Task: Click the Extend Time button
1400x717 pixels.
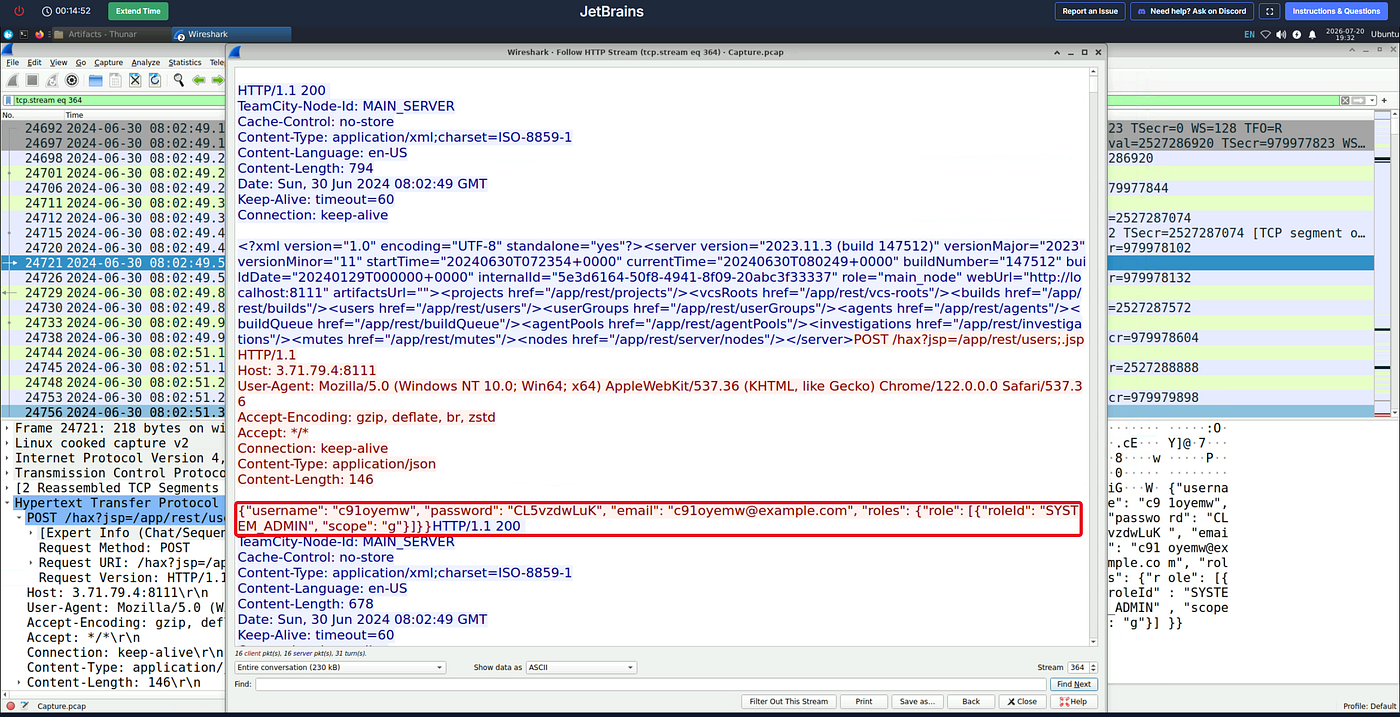Action: [138, 11]
